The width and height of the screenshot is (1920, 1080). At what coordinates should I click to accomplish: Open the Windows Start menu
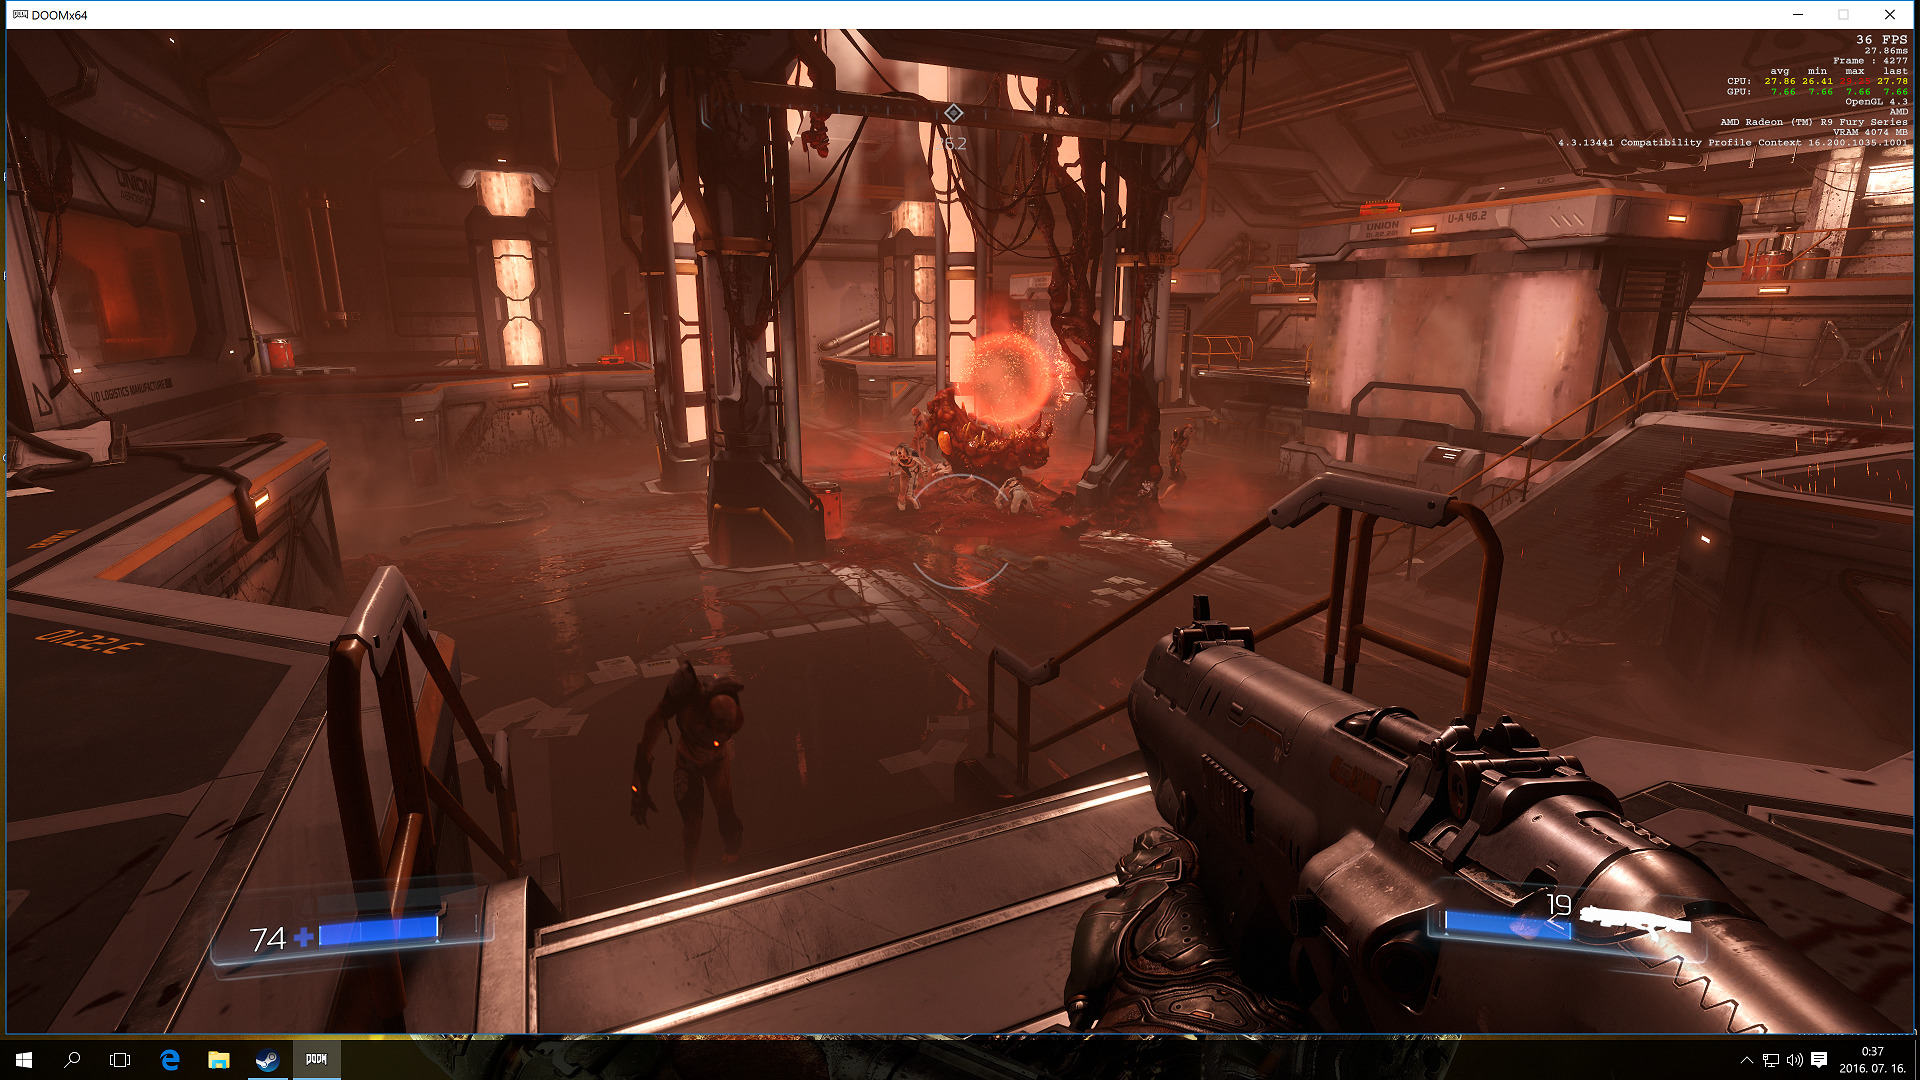(24, 1060)
